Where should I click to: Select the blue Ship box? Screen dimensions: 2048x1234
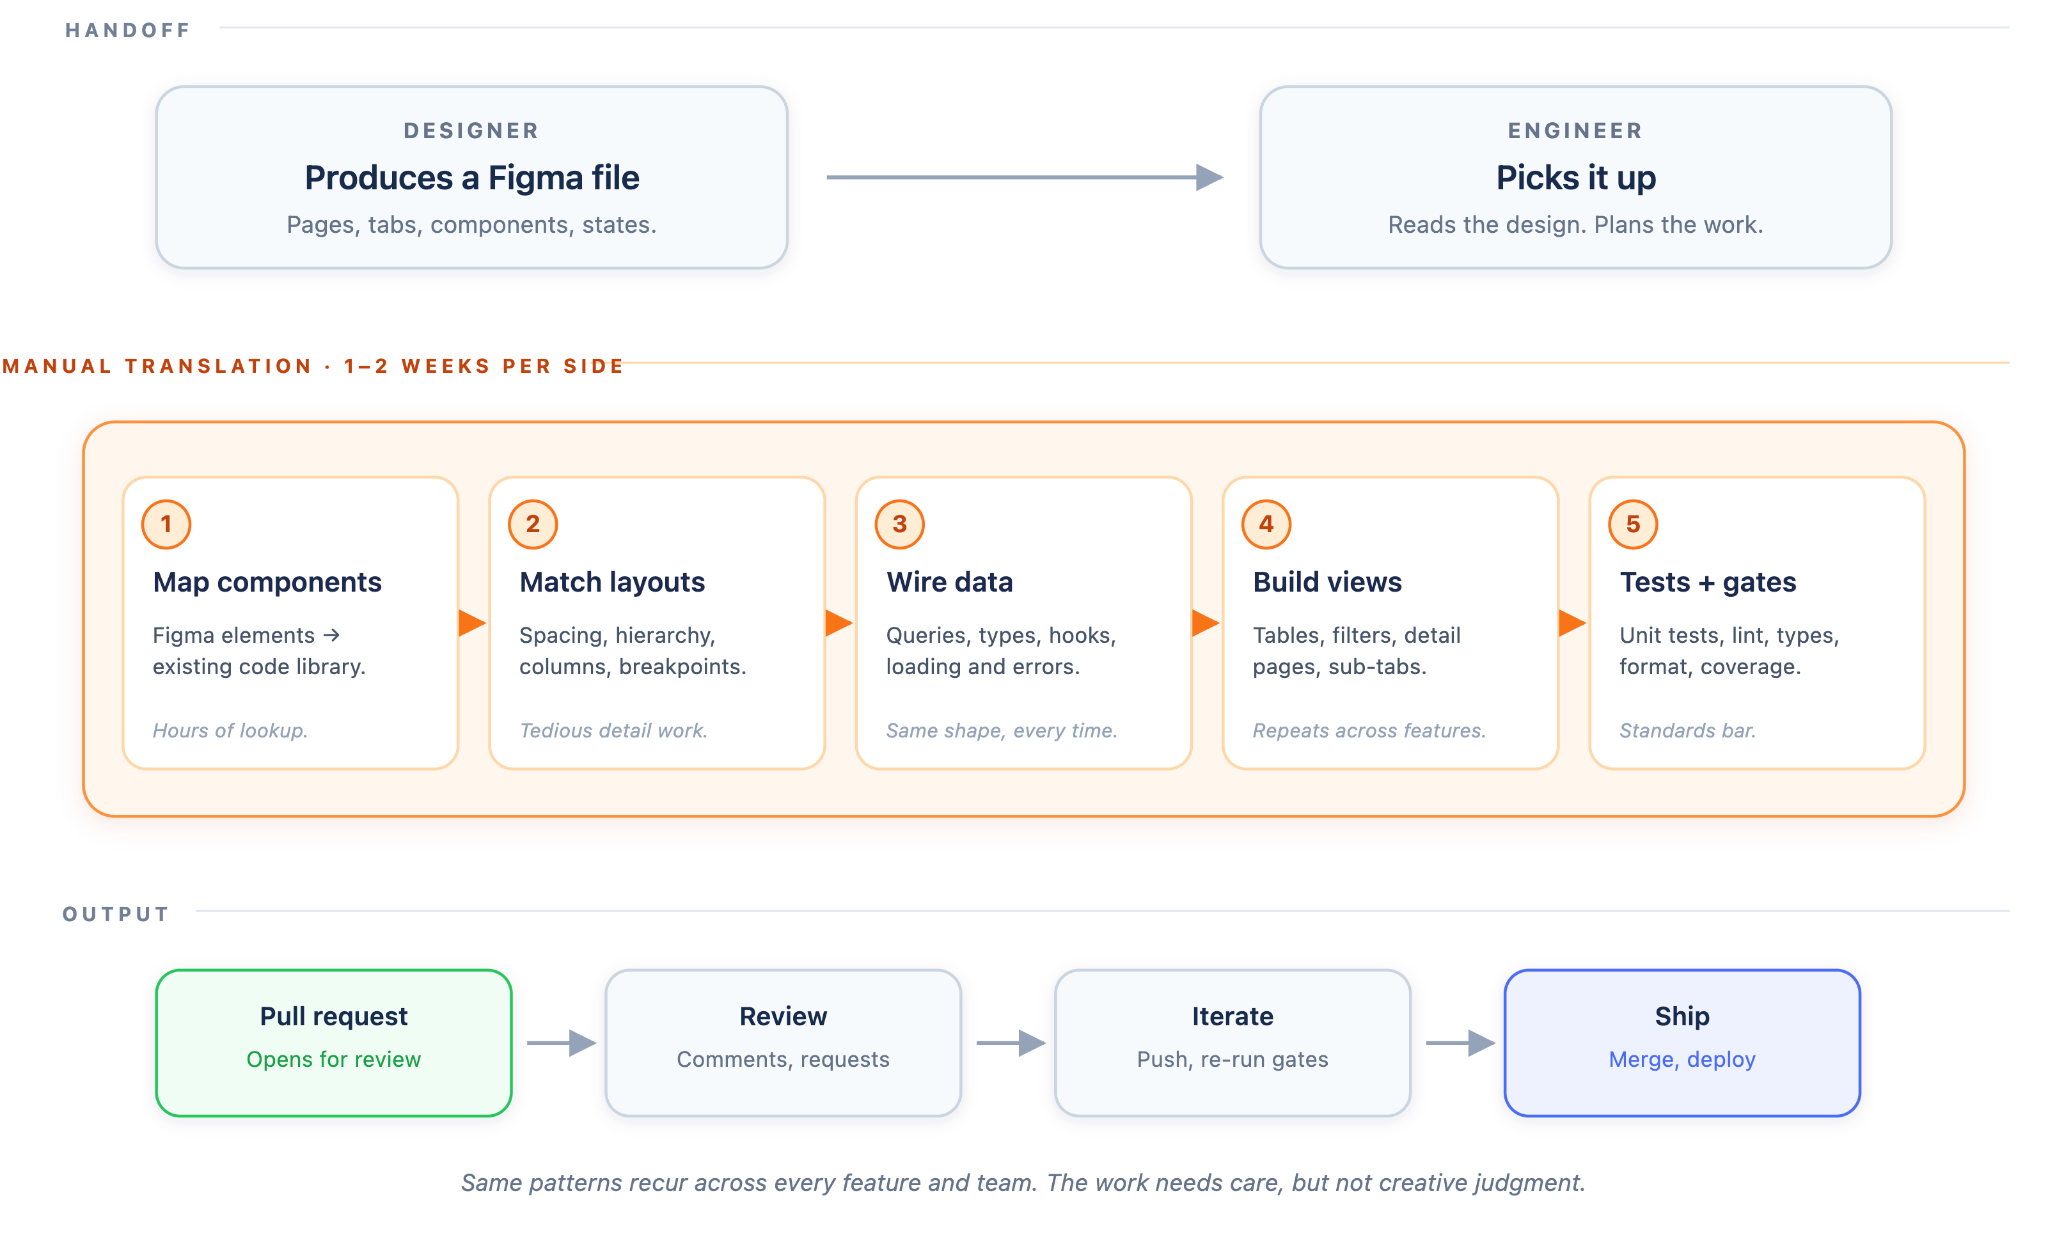[x=1682, y=1043]
